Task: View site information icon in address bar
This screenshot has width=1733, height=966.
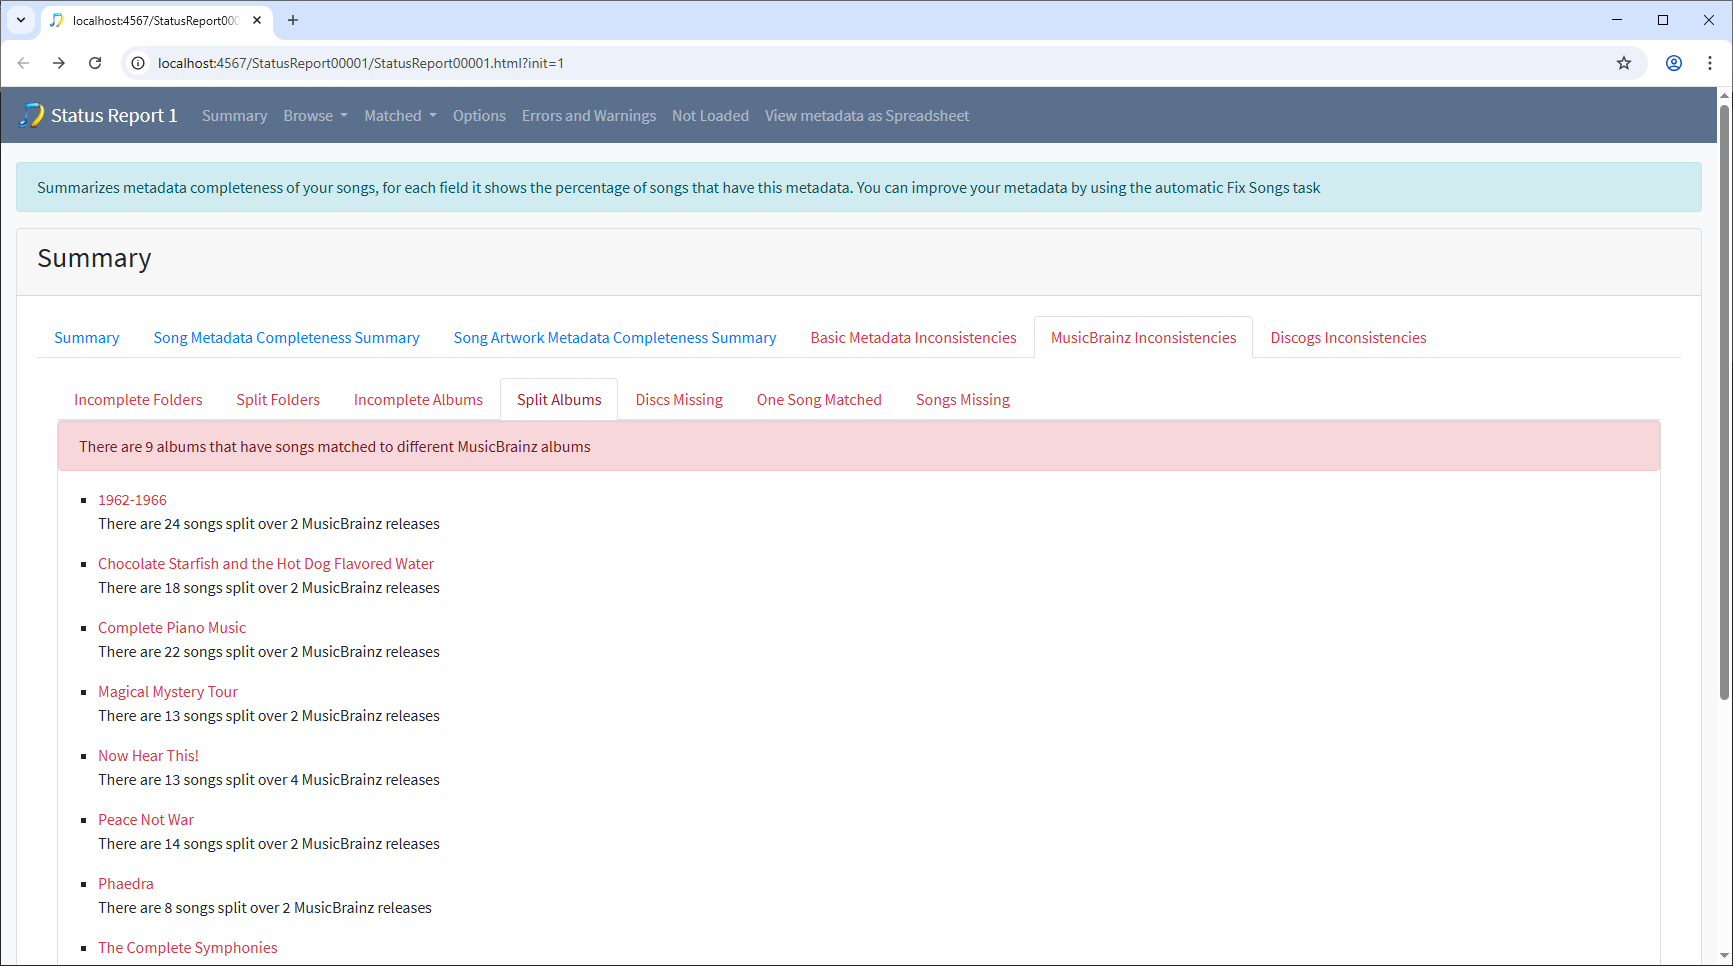Action: click(139, 63)
